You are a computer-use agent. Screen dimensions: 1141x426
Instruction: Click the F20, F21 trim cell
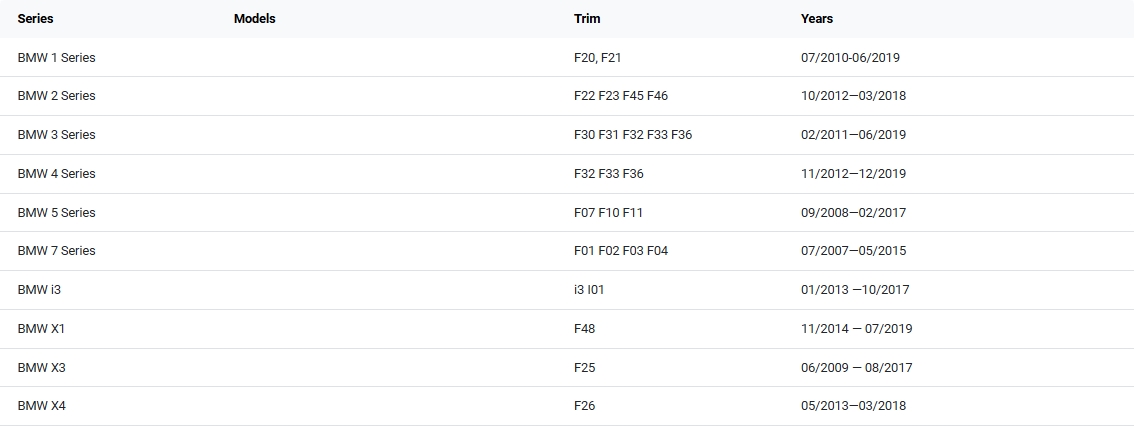coord(598,58)
